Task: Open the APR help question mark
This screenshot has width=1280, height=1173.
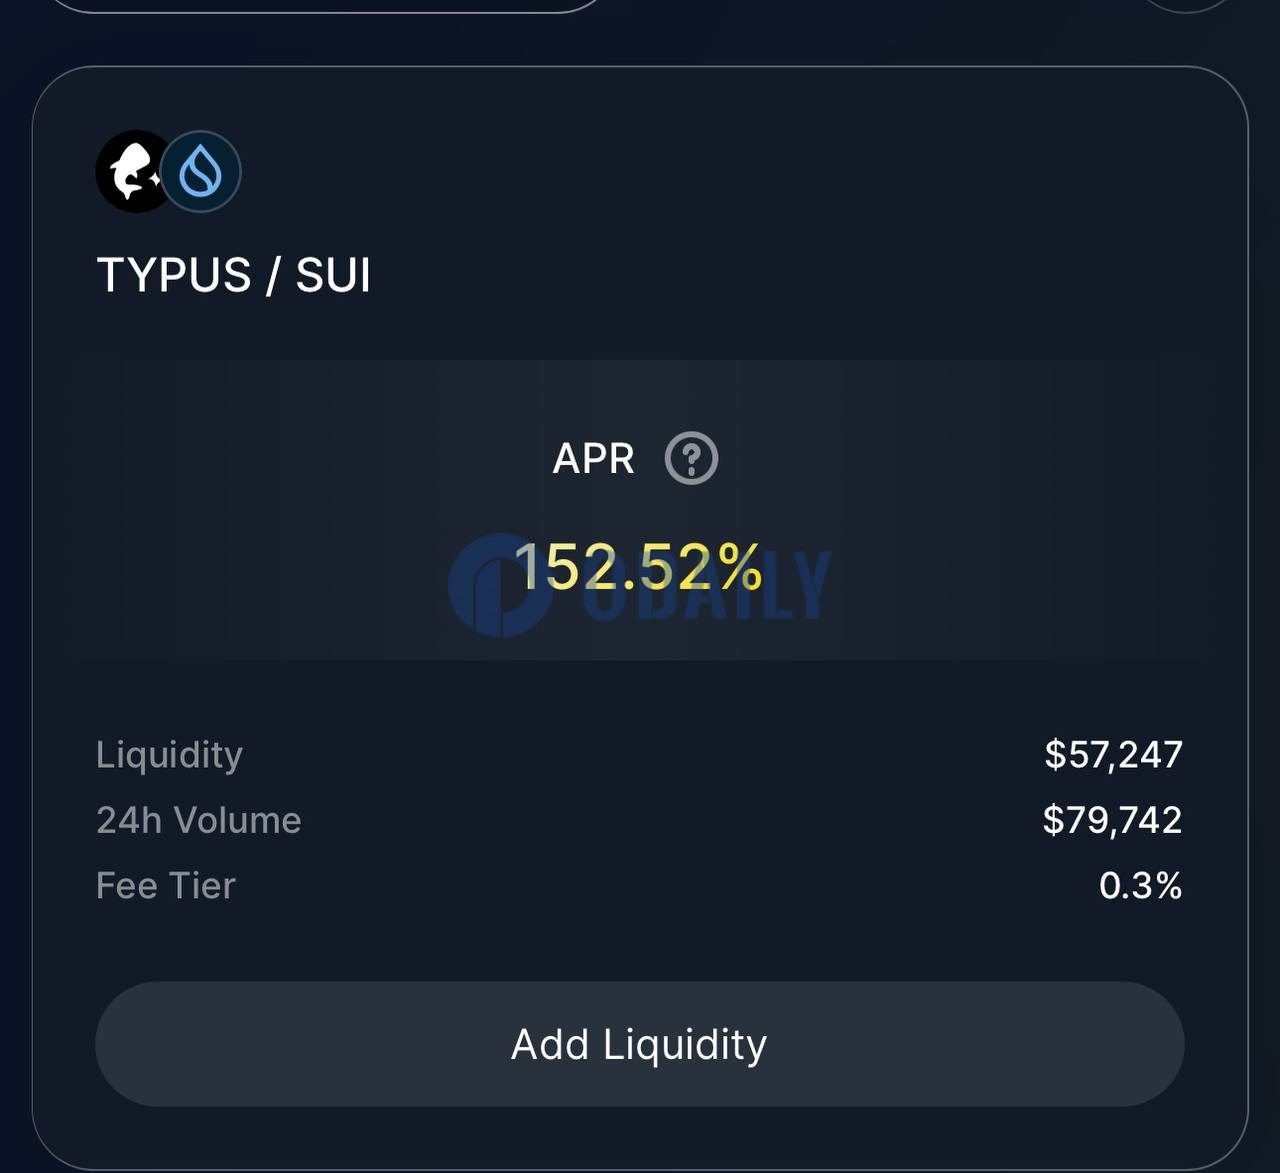Action: point(691,458)
